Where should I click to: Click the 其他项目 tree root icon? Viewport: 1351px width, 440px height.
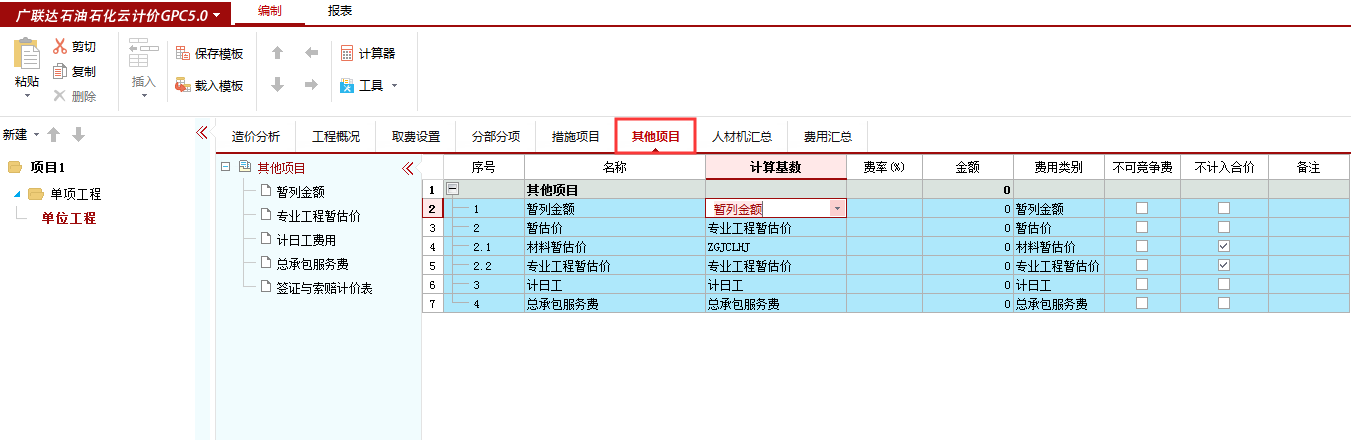[245, 168]
